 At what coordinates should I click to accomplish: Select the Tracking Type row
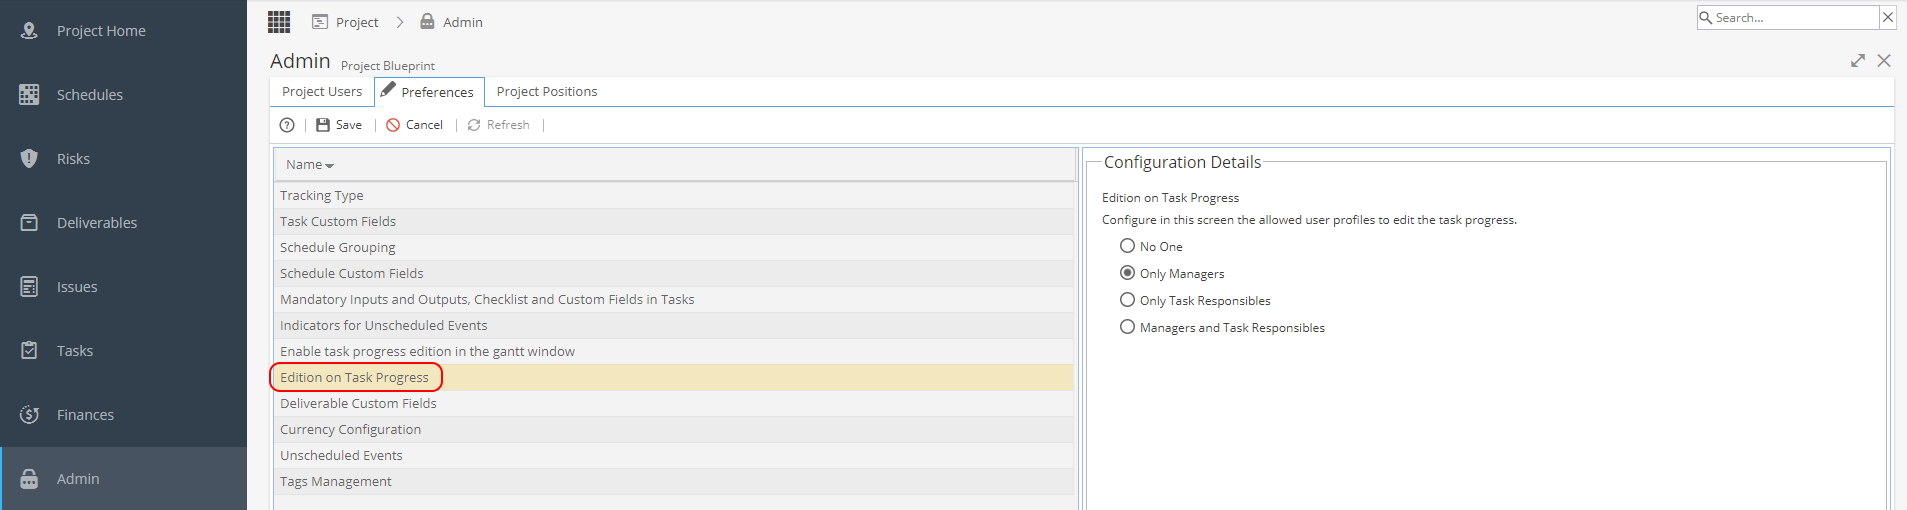tap(673, 196)
